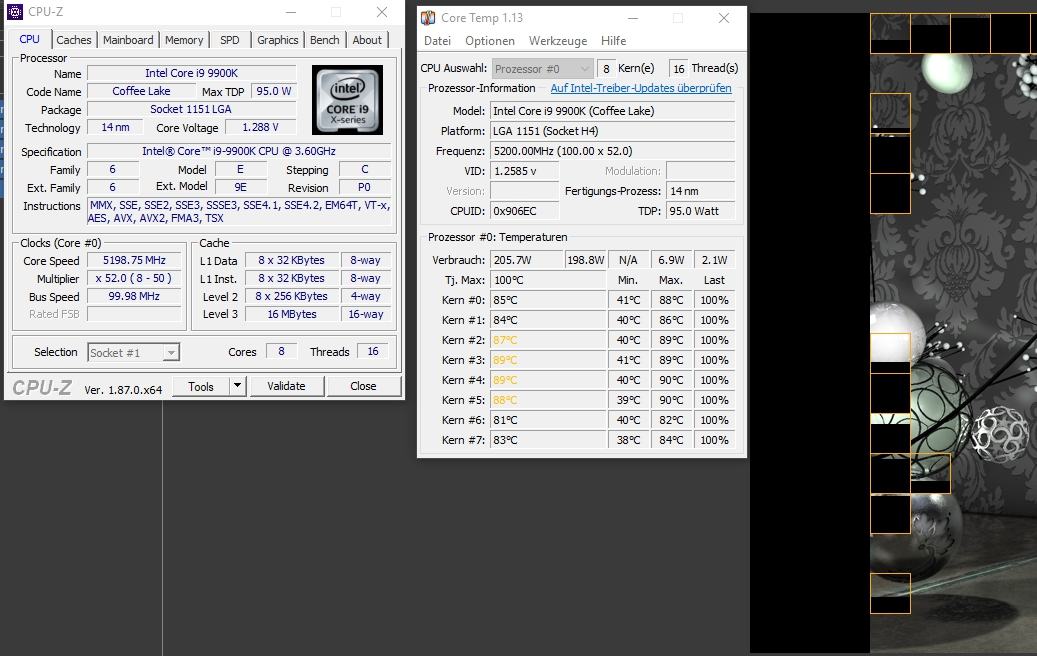Click the Tools button in CPU-Z

pyautogui.click(x=201, y=386)
